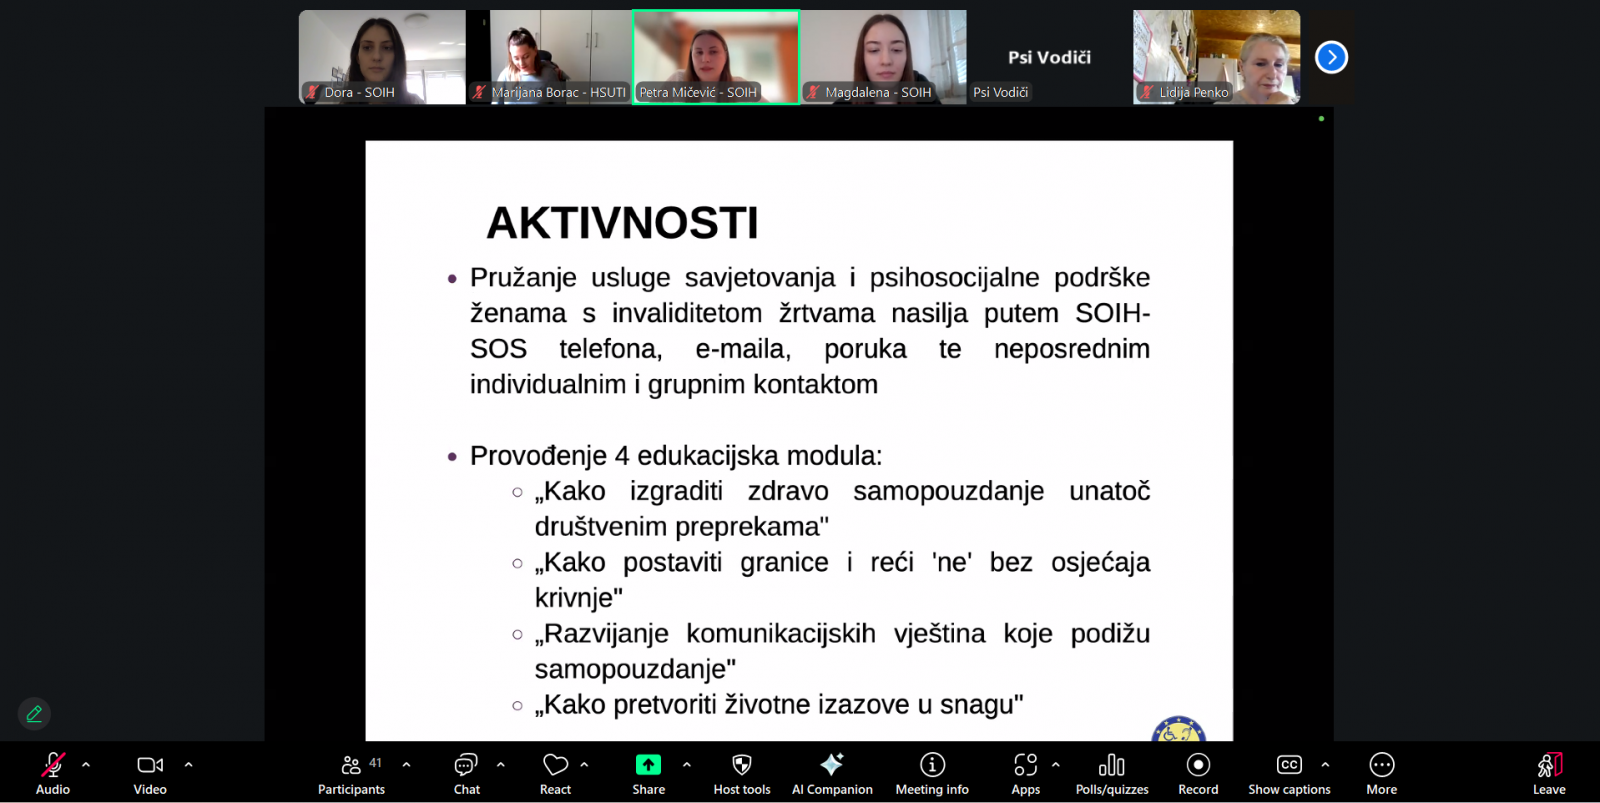Expand the video options arrow
Viewport: 1600px width, 803px height.
(x=188, y=765)
